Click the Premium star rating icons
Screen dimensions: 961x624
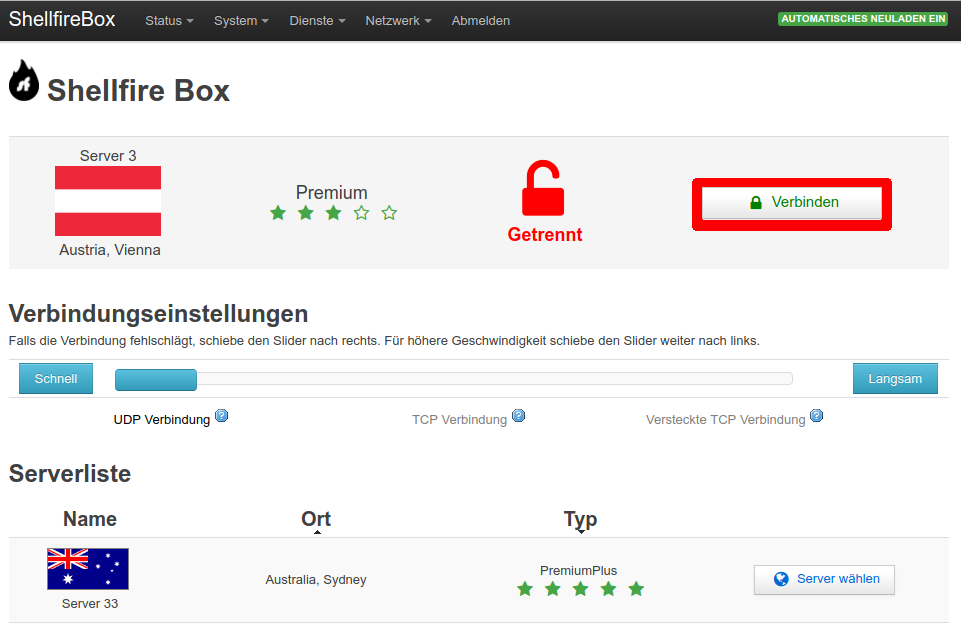(x=333, y=213)
